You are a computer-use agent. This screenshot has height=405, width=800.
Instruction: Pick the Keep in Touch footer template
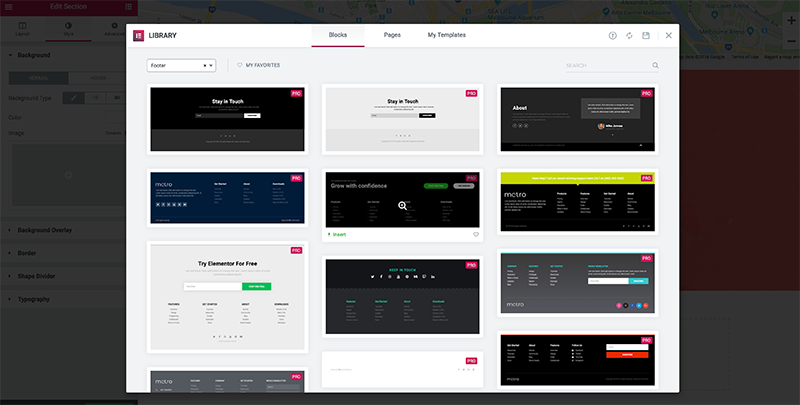click(402, 297)
